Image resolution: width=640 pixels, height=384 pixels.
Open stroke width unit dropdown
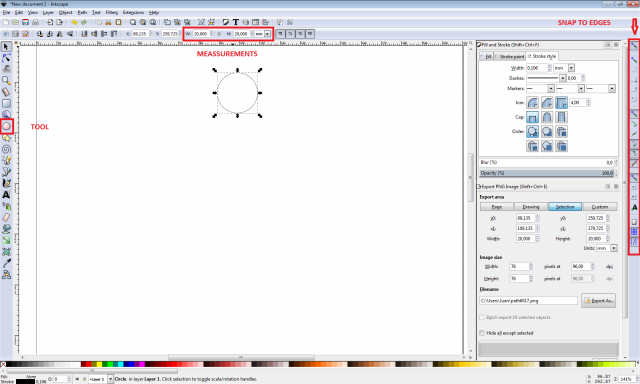[571, 68]
